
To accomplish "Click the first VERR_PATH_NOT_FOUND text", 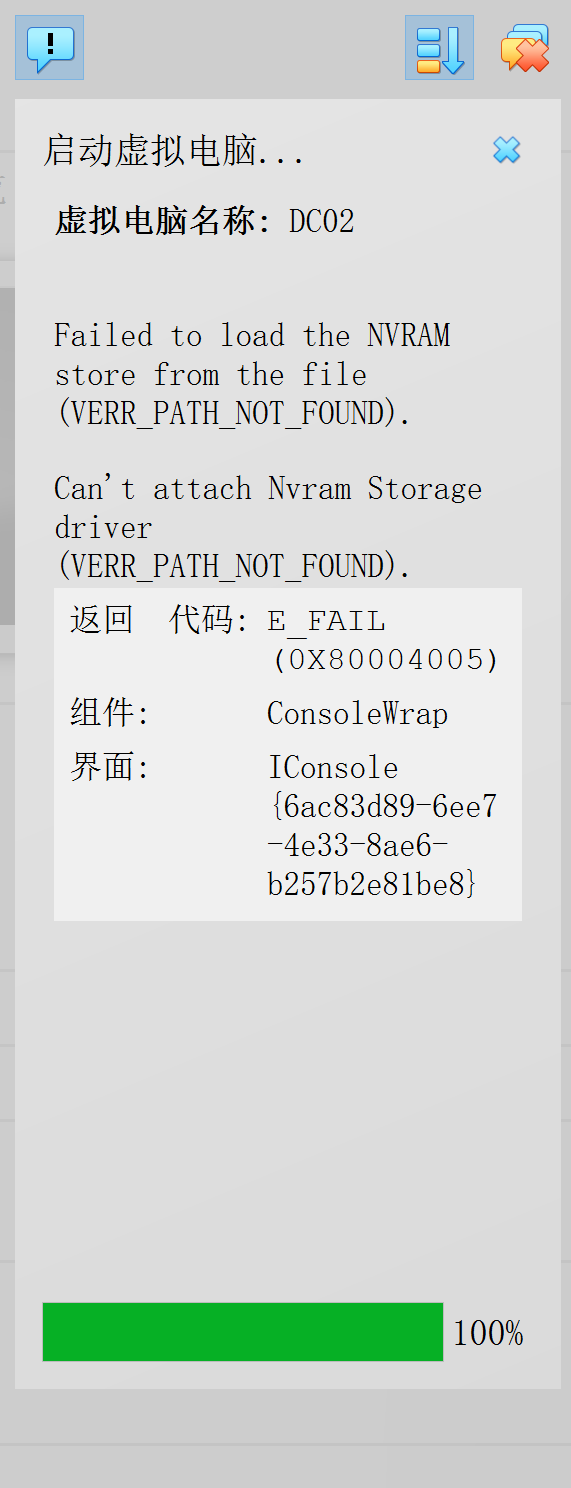I will pyautogui.click(x=232, y=413).
